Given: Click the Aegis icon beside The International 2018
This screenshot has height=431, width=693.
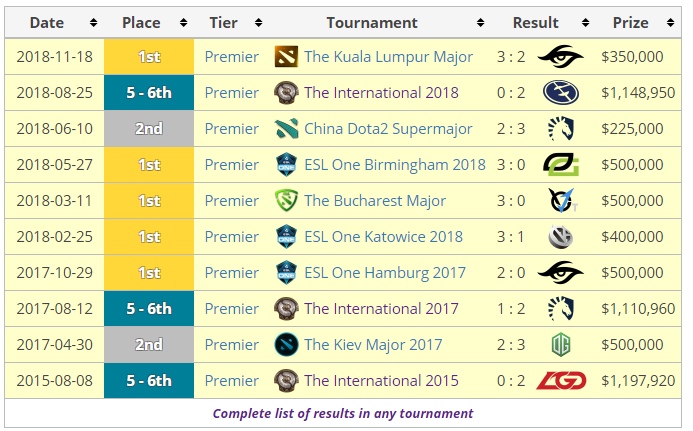Looking at the screenshot, I should [x=286, y=93].
